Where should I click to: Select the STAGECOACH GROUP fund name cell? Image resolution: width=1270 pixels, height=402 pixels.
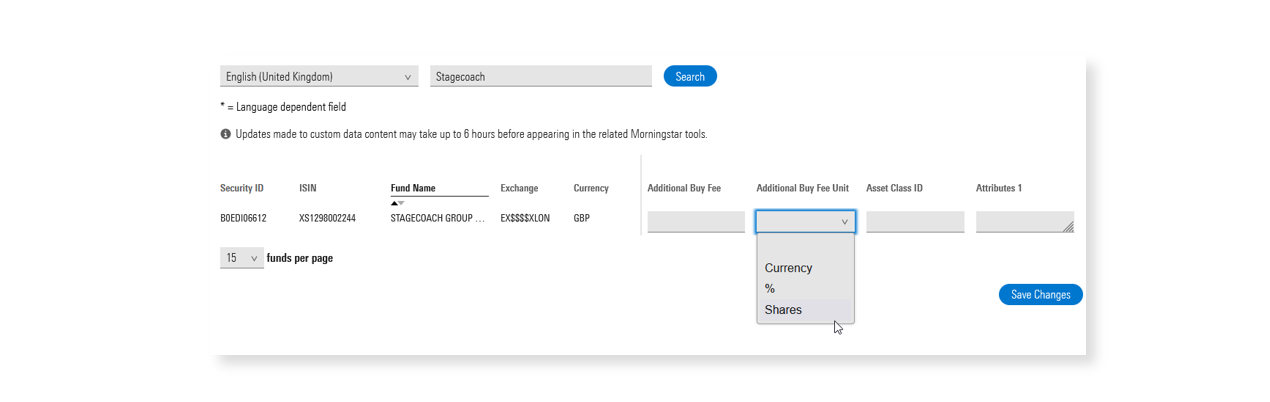tap(437, 218)
